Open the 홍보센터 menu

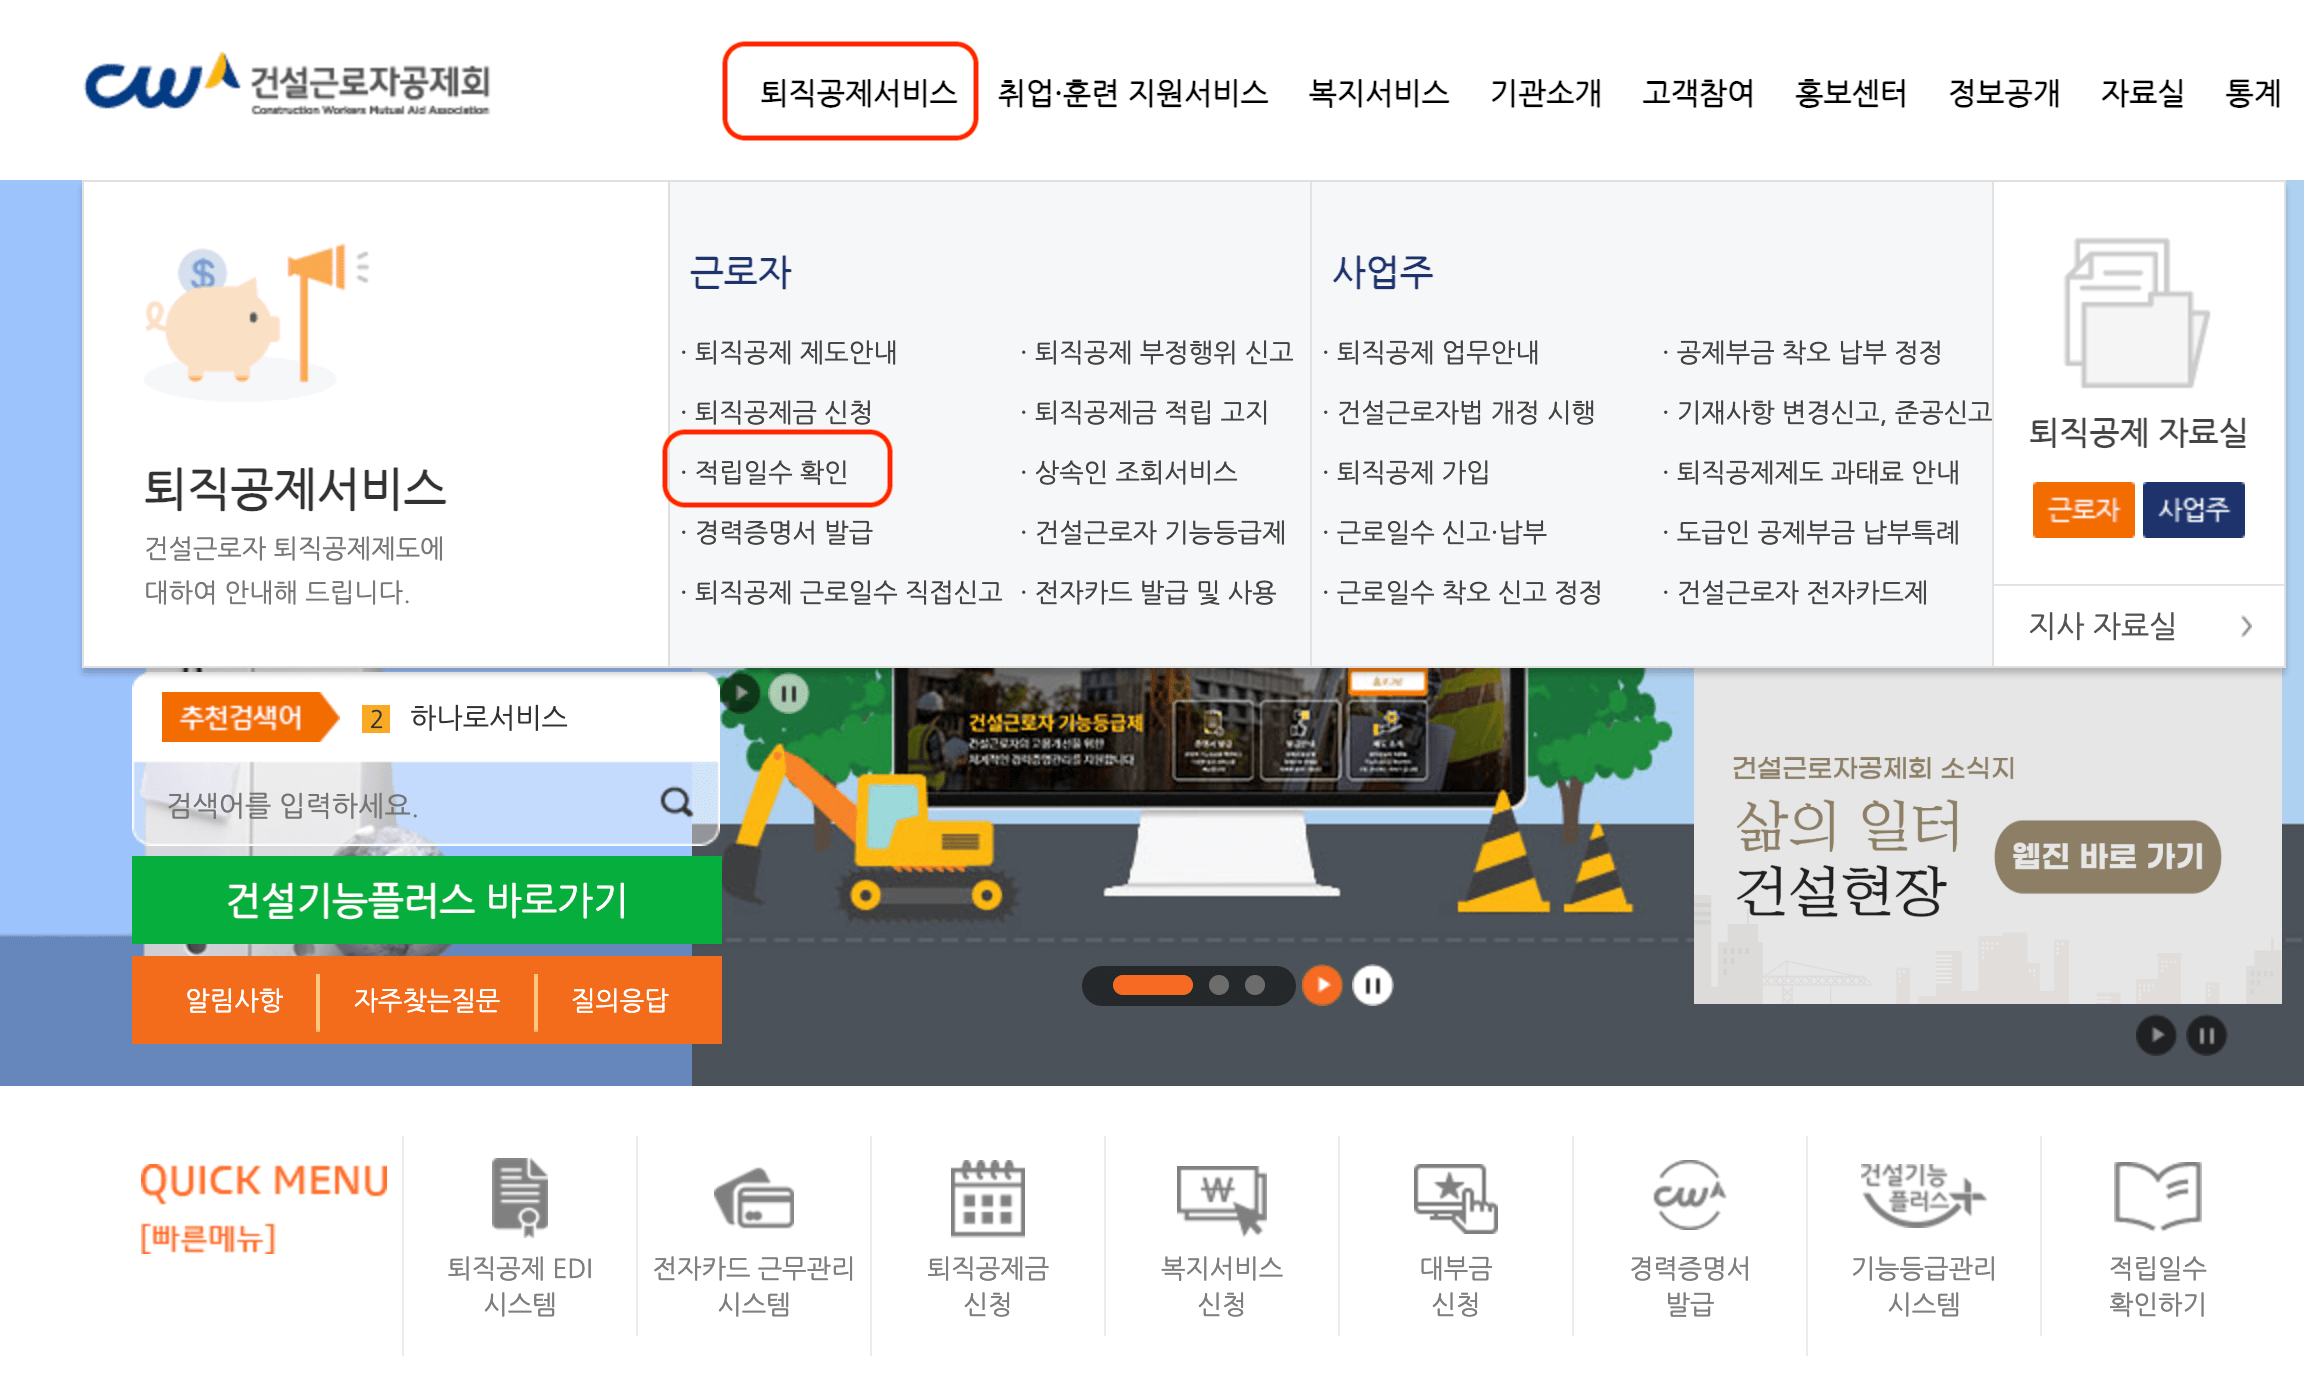coord(1849,93)
